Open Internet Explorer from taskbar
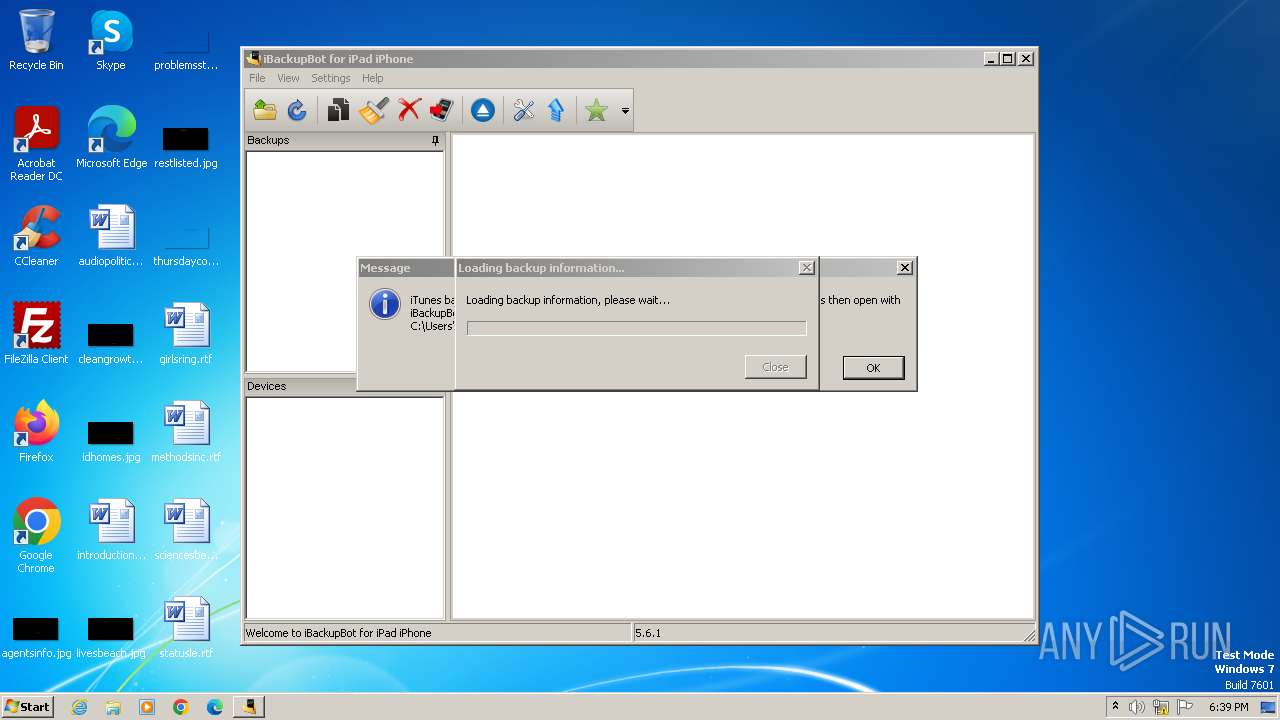Screen dimensions: 1280x720 [x=80, y=707]
